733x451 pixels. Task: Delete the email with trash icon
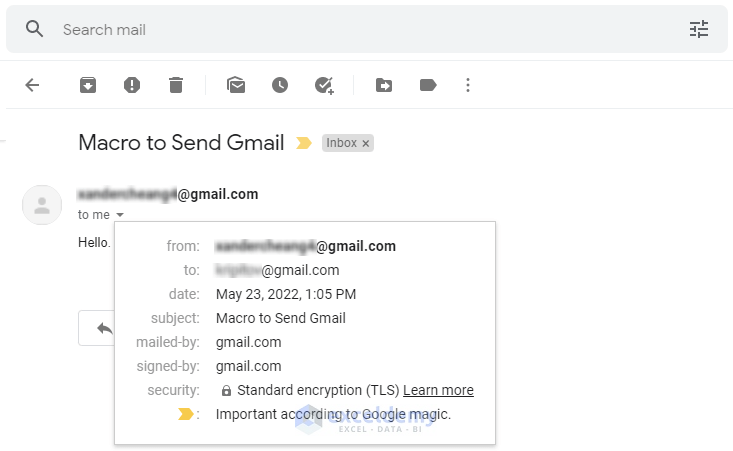point(176,86)
